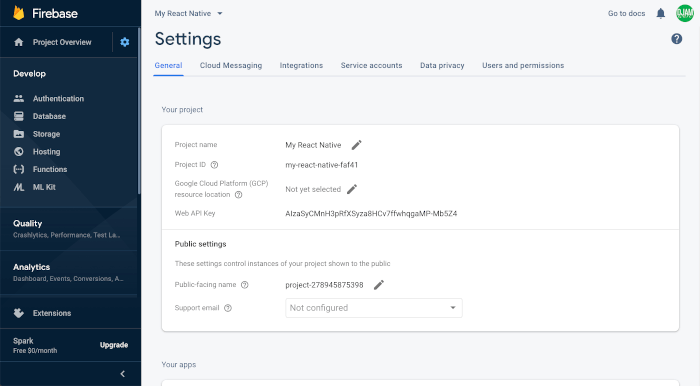Click the Not yet selected text
Screen dimensions: 700x386
tap(313, 189)
